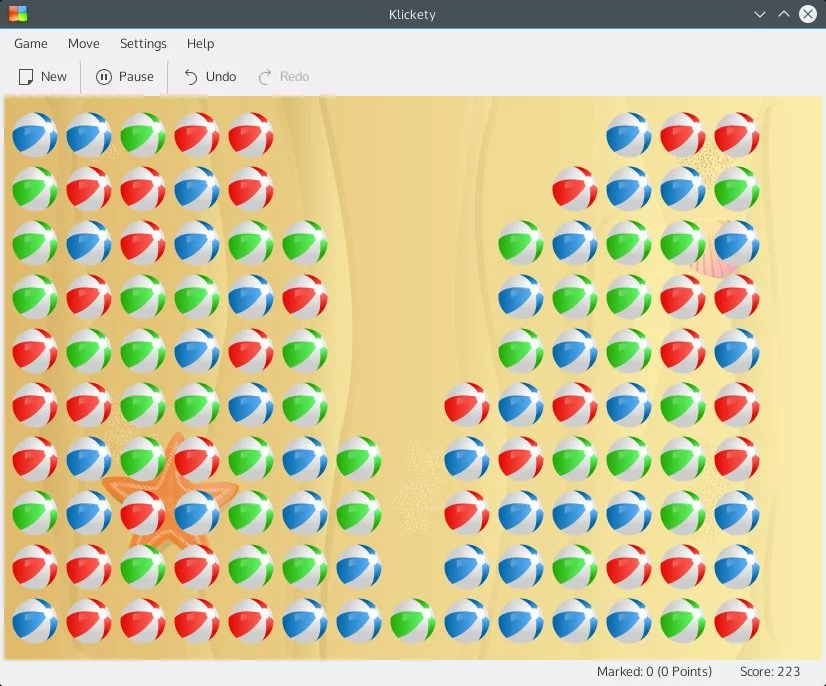The width and height of the screenshot is (826, 686).
Task: Click the green ball directly below the top-left corner ball
Action: (35, 189)
